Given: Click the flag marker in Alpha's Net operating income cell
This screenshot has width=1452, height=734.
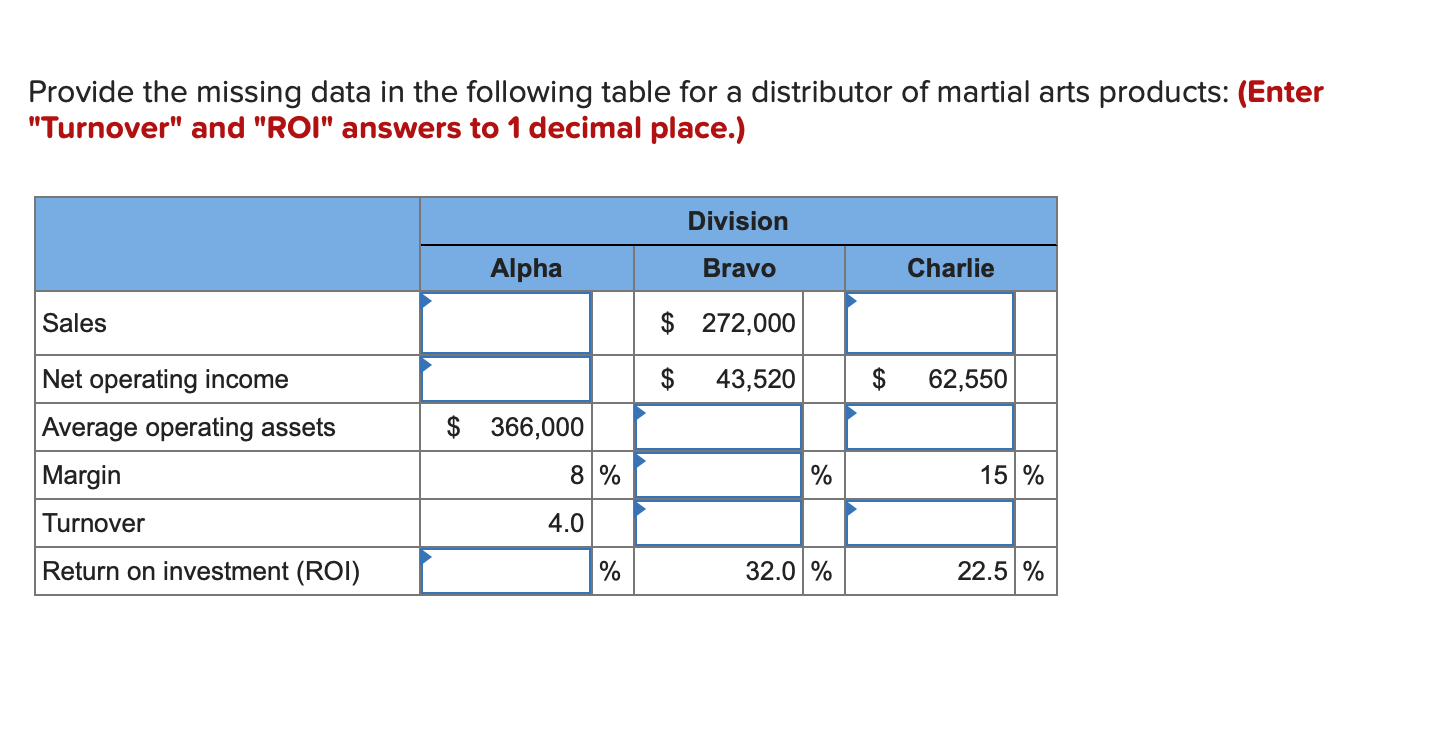Looking at the screenshot, I should coord(426,362).
